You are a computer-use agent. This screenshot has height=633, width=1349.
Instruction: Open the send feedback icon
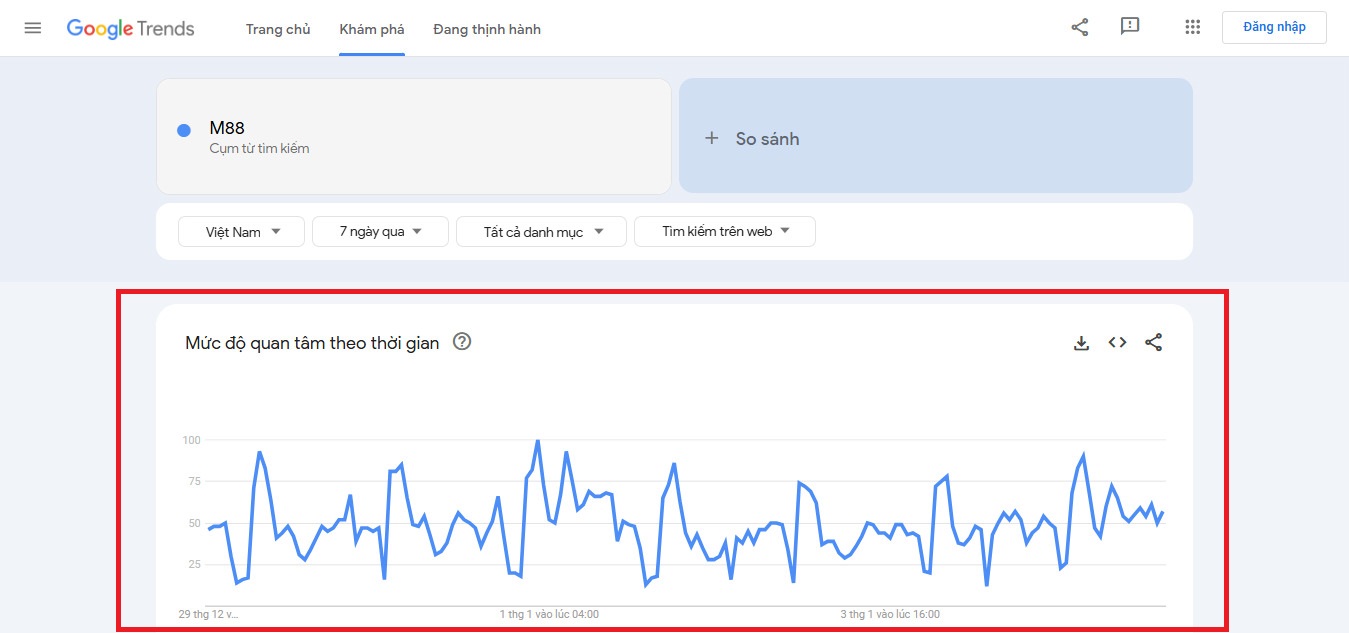(x=1130, y=27)
